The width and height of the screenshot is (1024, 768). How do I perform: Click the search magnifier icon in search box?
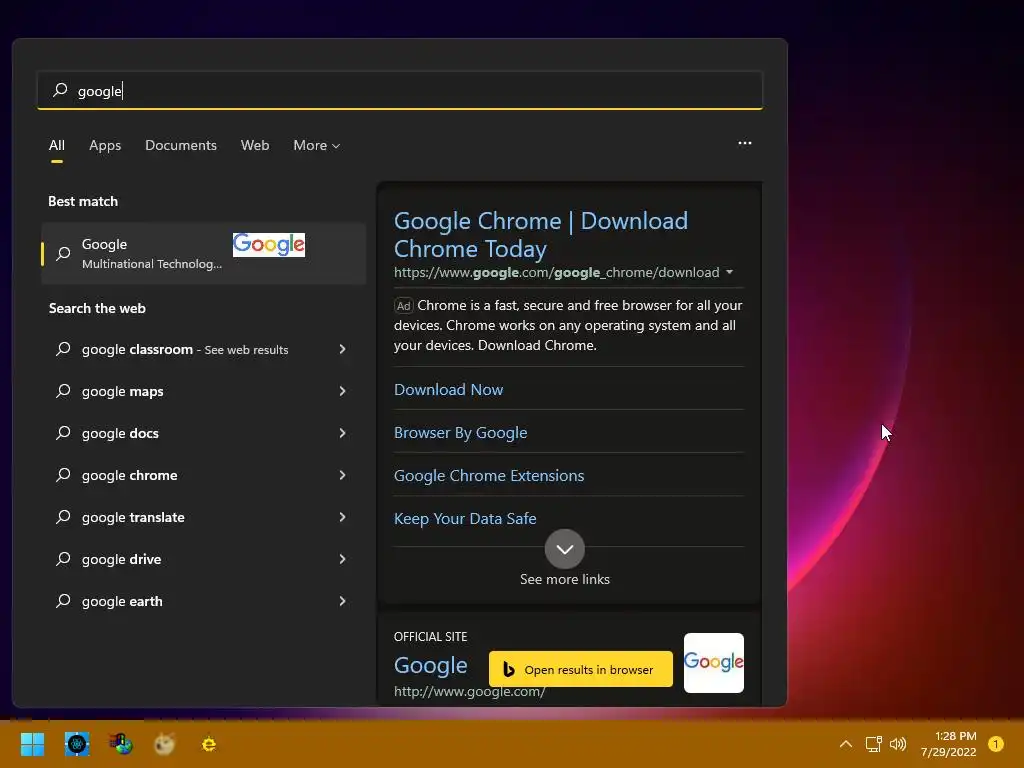click(x=60, y=90)
